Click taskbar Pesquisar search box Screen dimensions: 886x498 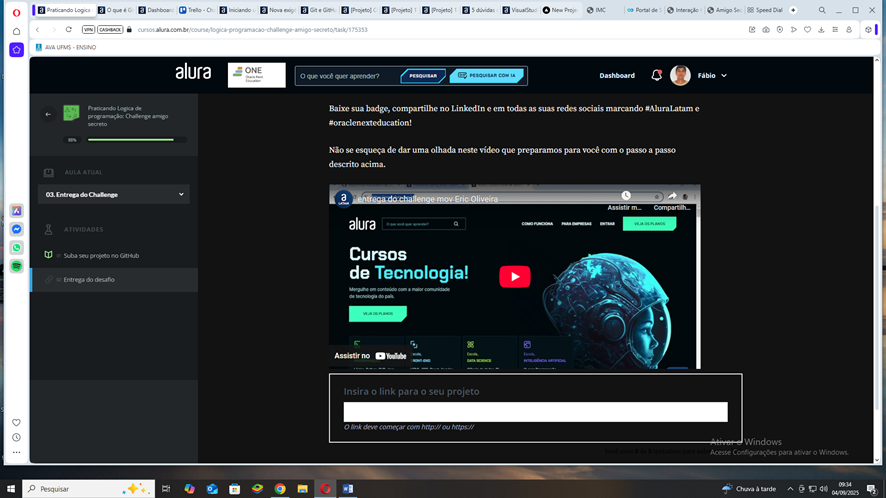coord(88,489)
